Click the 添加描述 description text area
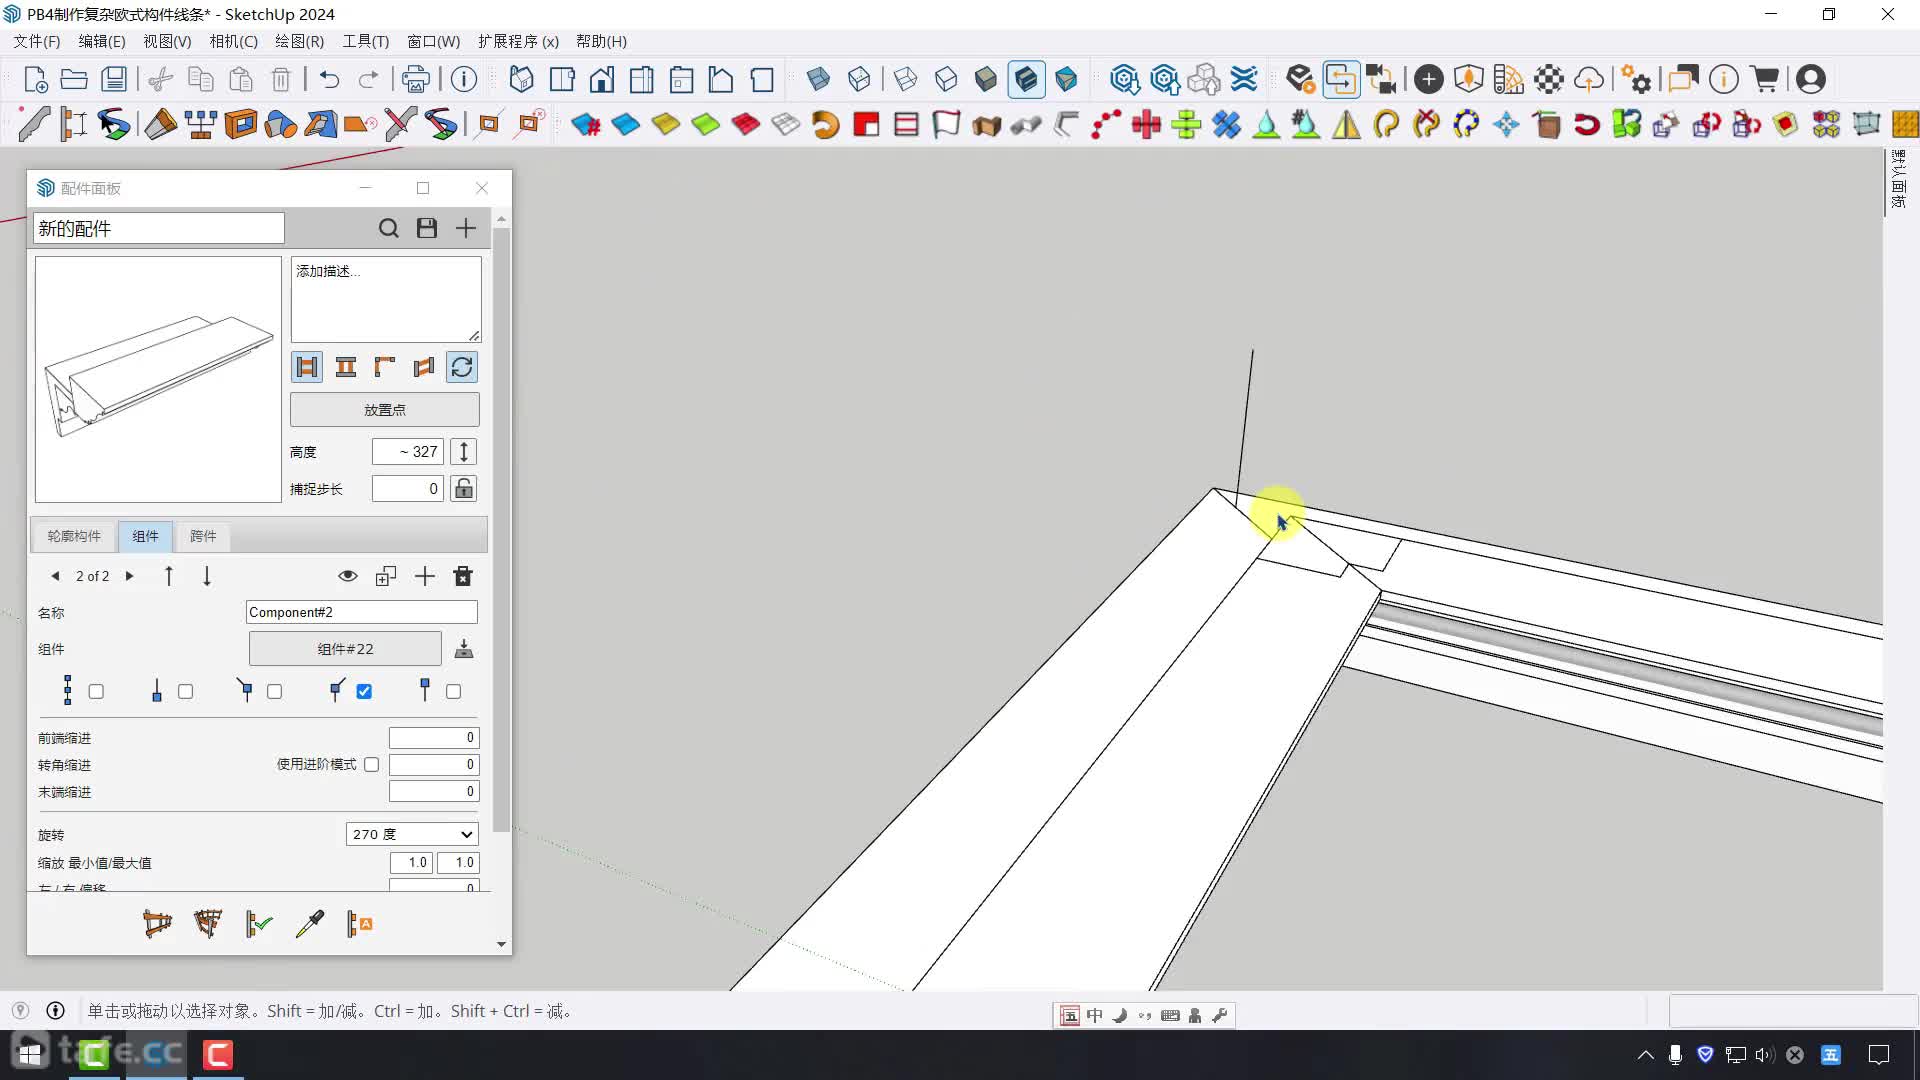Viewport: 1920px width, 1080px height. (386, 299)
